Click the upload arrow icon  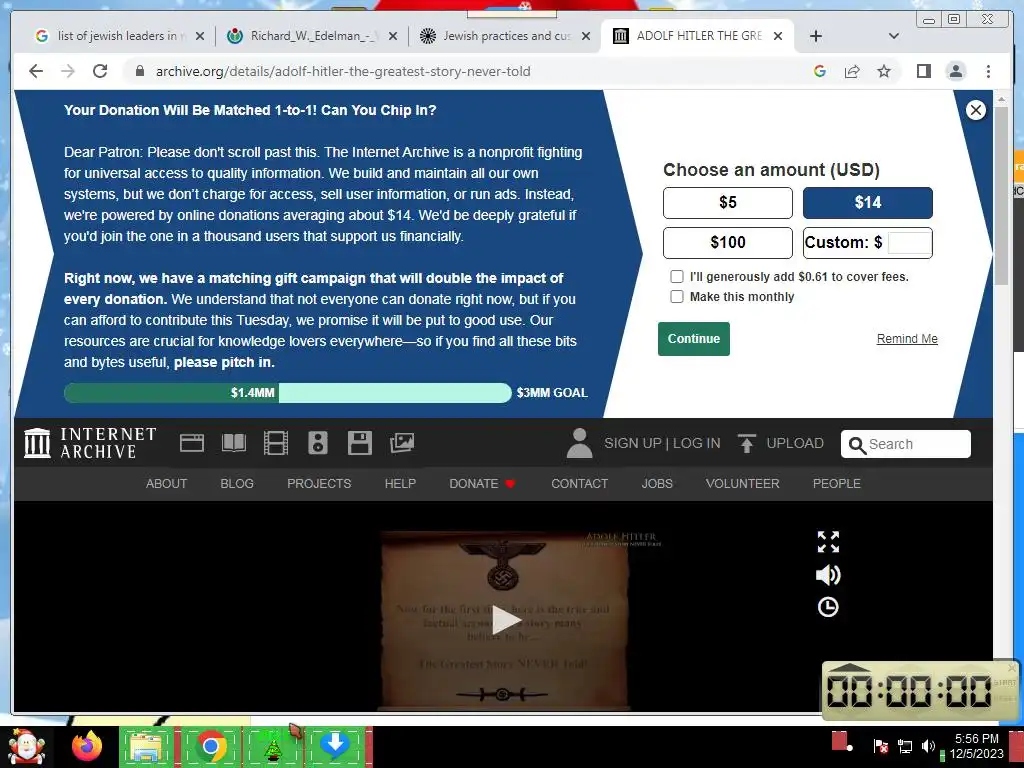[746, 443]
